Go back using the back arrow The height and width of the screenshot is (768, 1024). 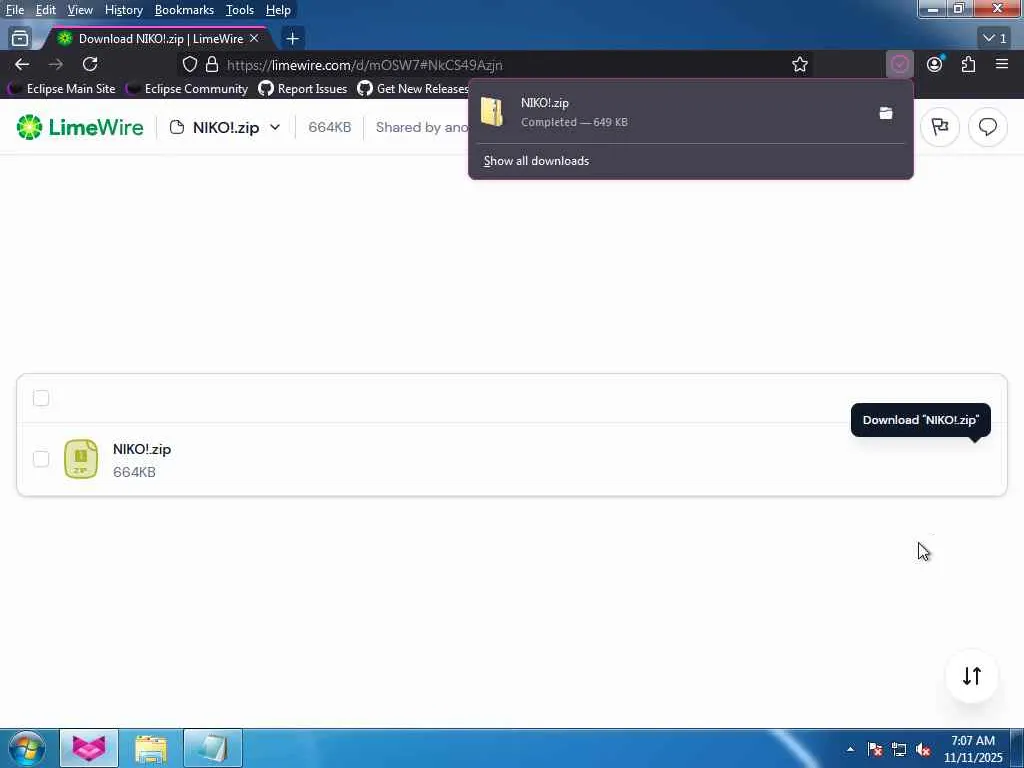[x=22, y=64]
